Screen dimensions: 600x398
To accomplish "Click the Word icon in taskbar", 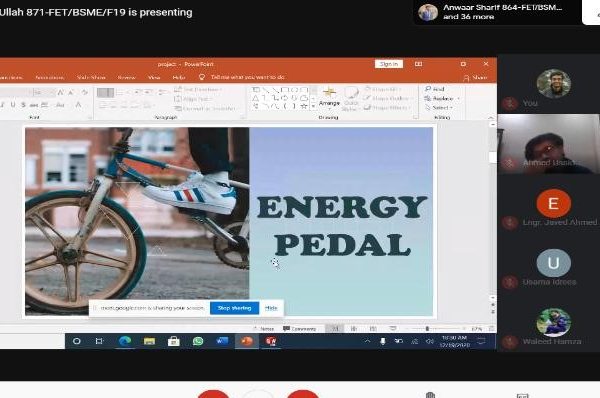I will (222, 341).
